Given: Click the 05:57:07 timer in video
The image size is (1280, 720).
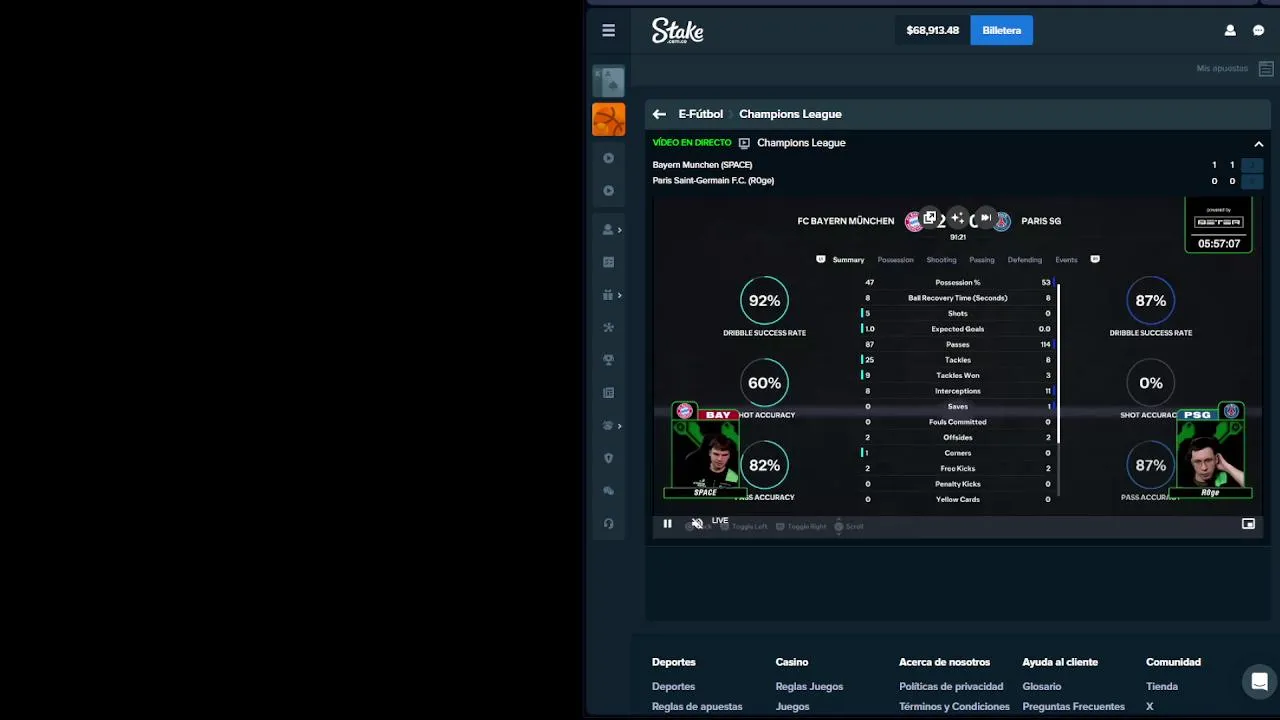Looking at the screenshot, I should pos(1219,243).
